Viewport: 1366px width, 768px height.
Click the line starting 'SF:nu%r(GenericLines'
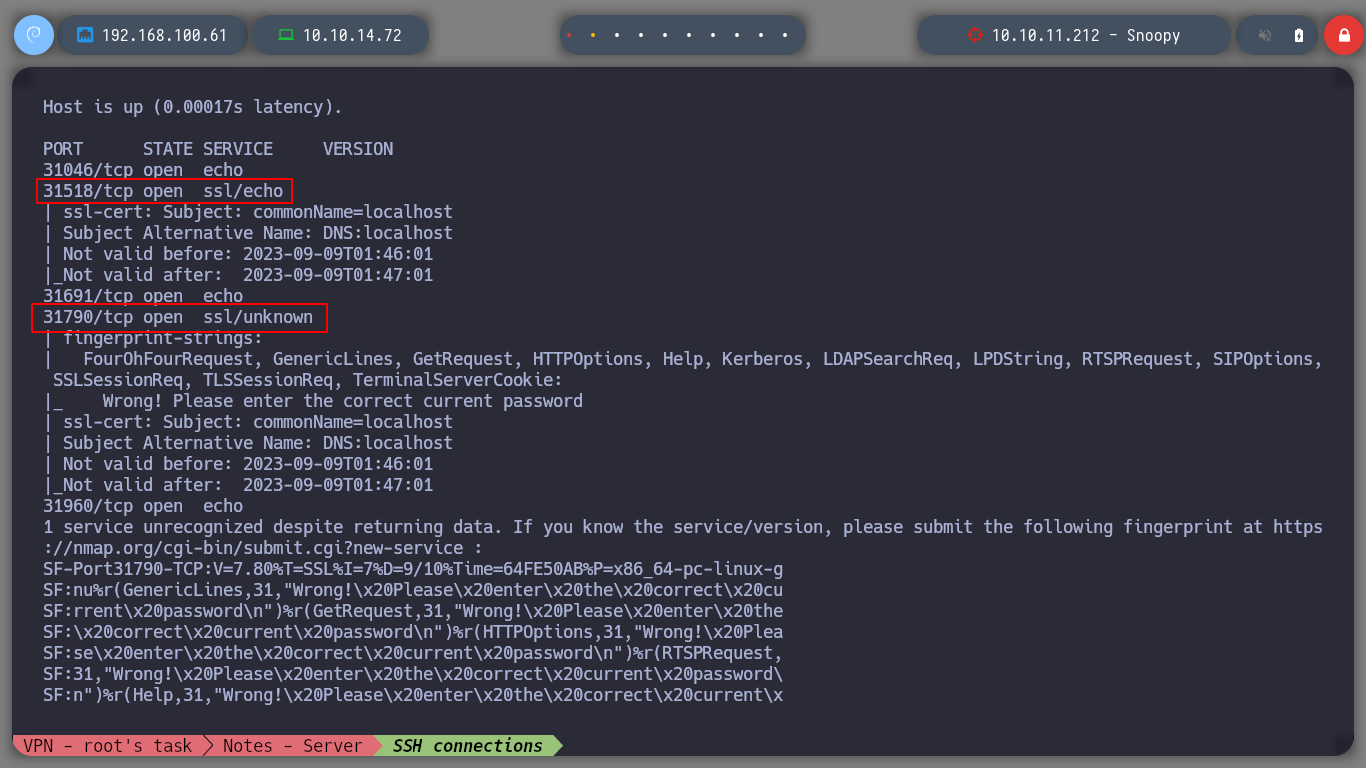[413, 590]
